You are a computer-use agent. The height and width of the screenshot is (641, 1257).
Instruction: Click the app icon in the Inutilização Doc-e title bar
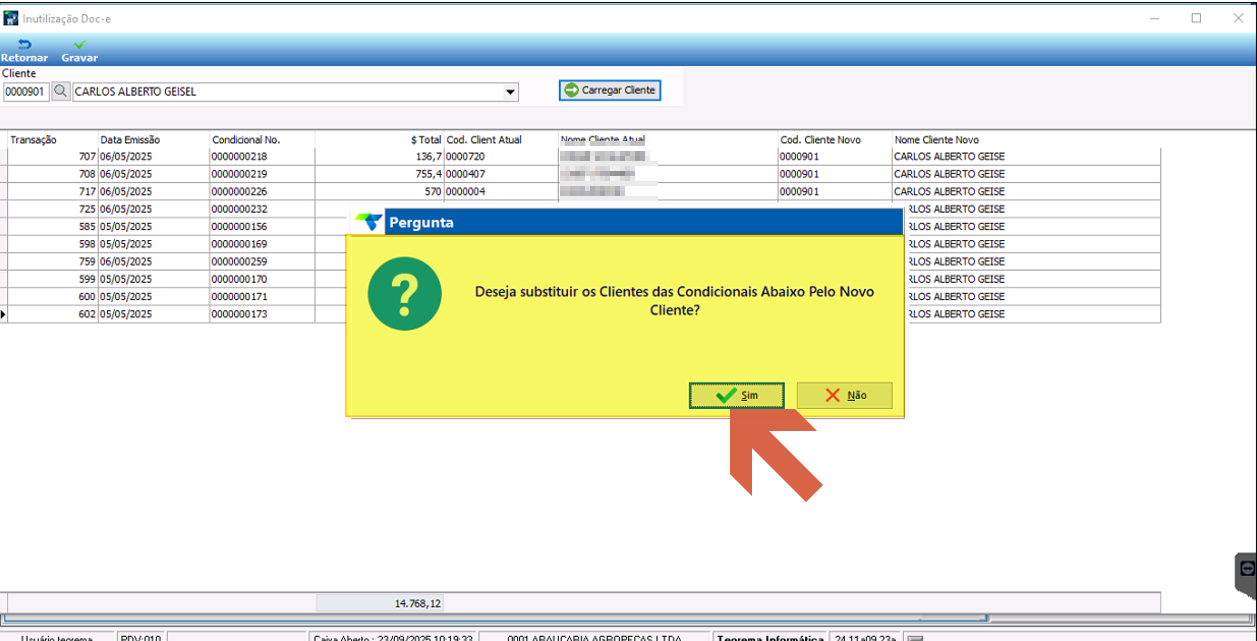pyautogui.click(x=11, y=17)
